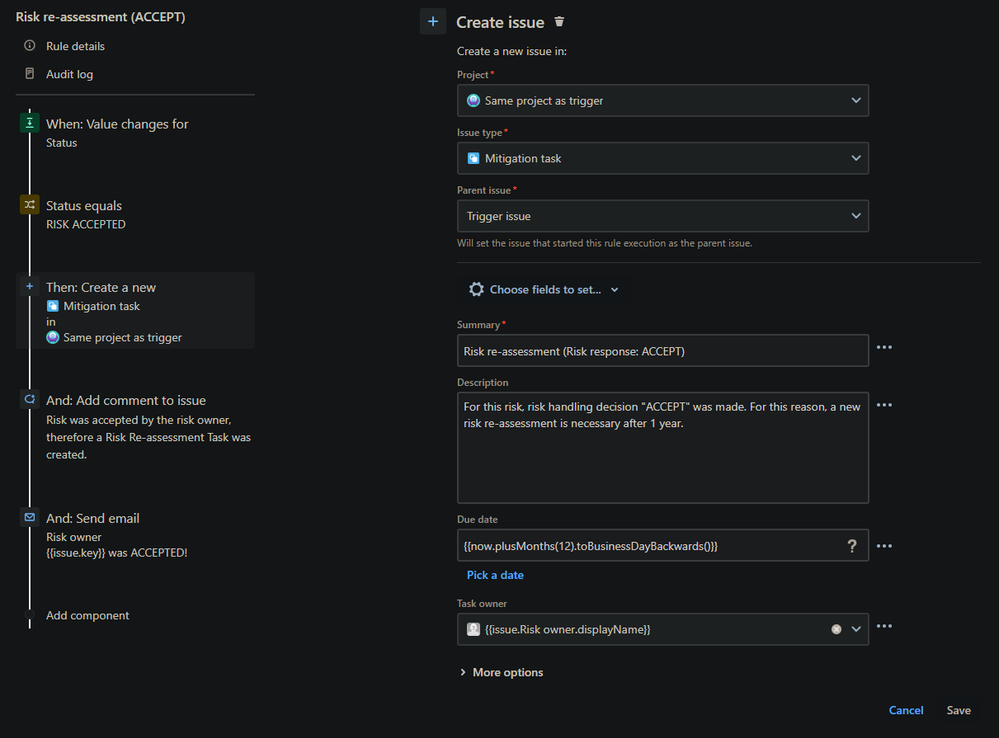Click into the Summary field

point(663,351)
